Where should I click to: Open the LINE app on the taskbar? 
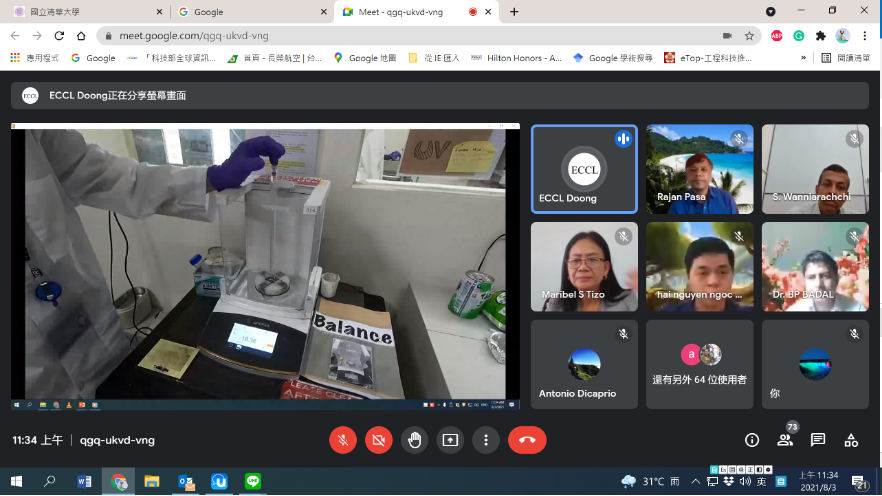(253, 481)
